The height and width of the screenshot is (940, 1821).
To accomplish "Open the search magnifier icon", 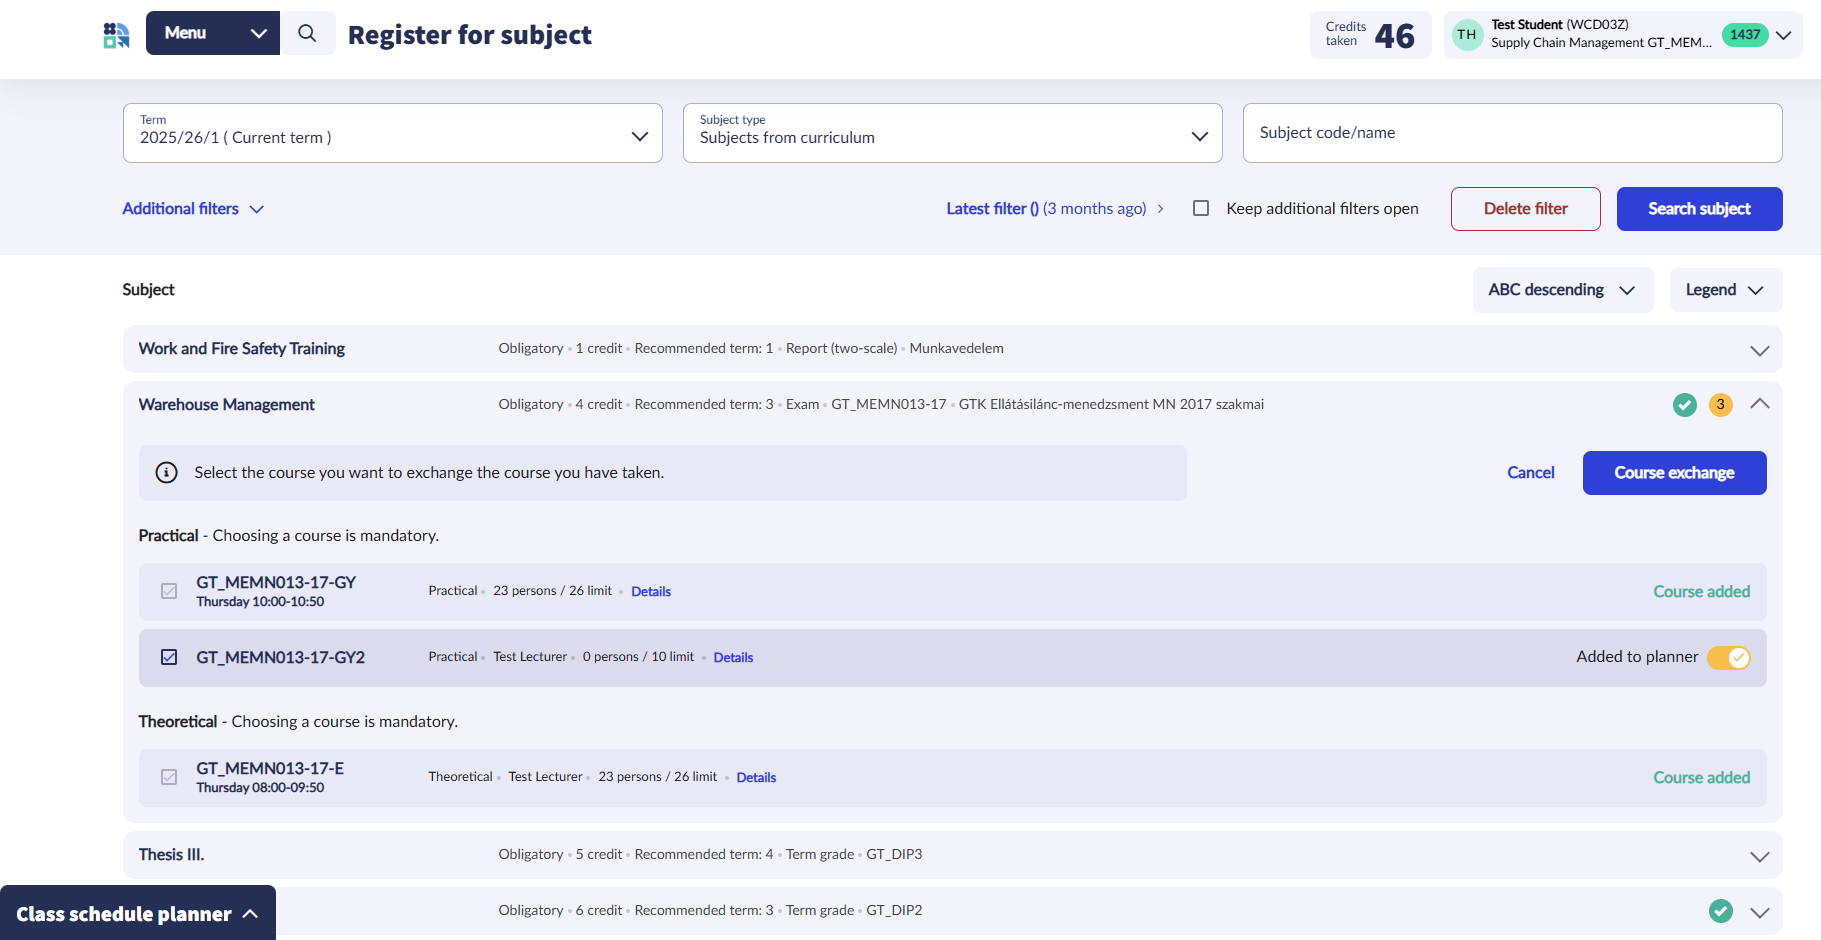I will [307, 33].
